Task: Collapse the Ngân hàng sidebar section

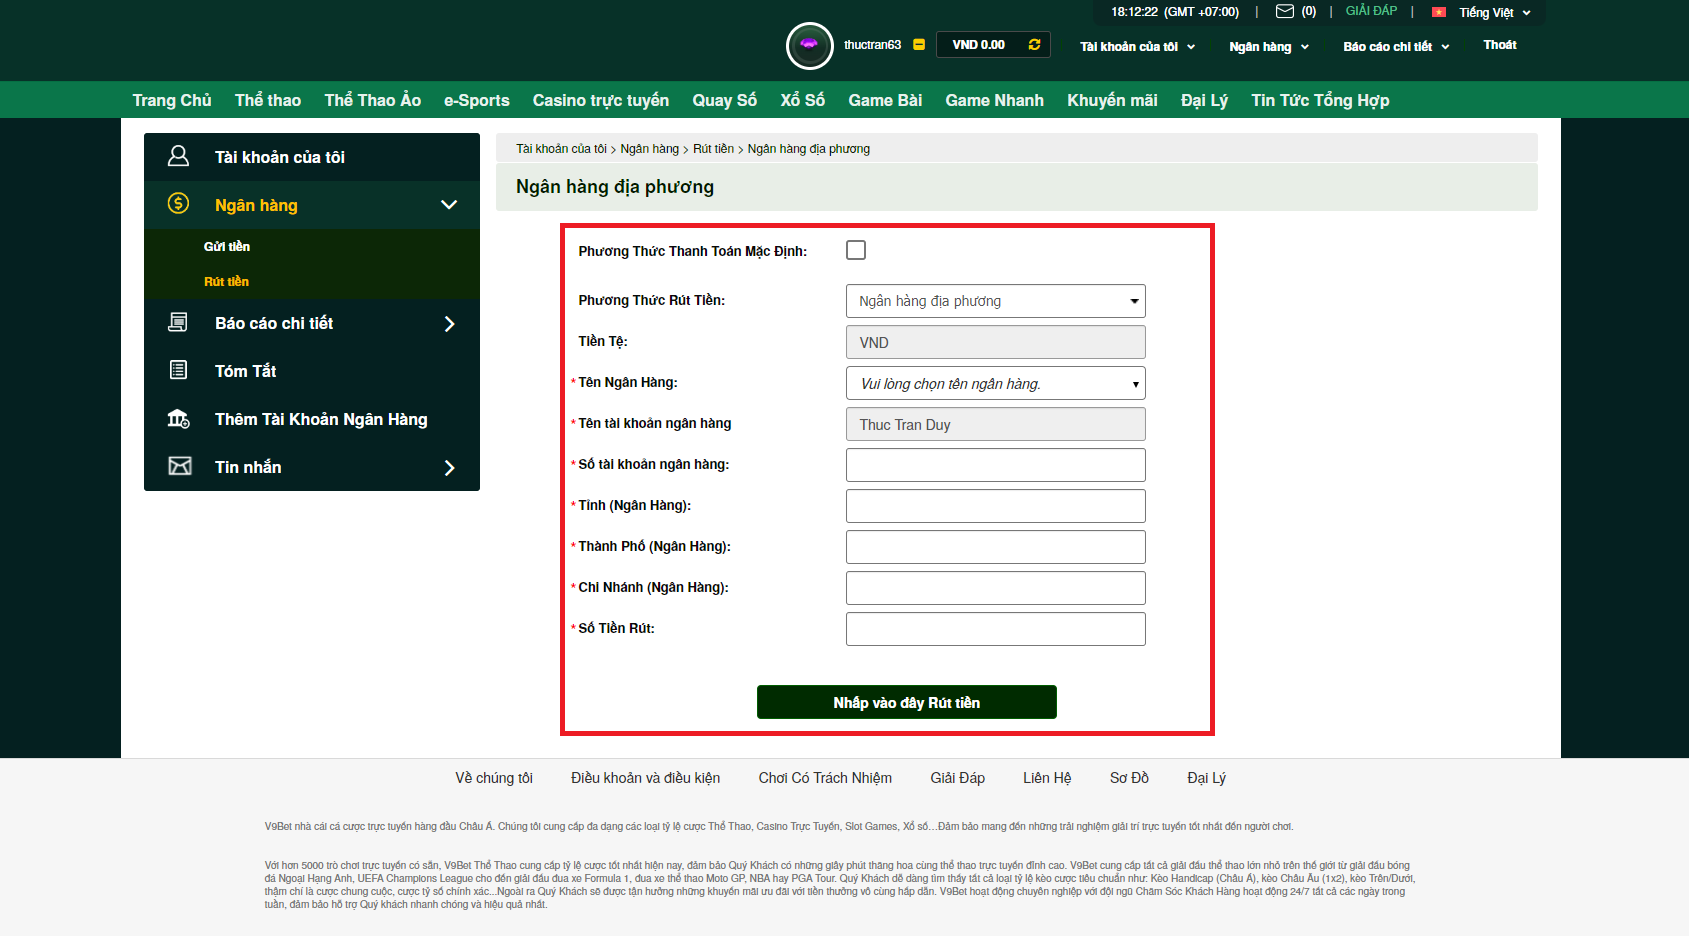Action: [x=449, y=205]
